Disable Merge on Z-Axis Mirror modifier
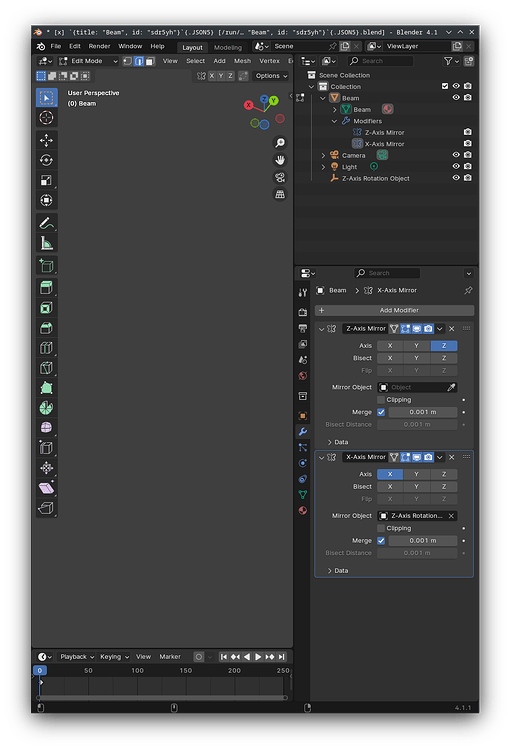The width and height of the screenshot is (510, 750). (381, 412)
